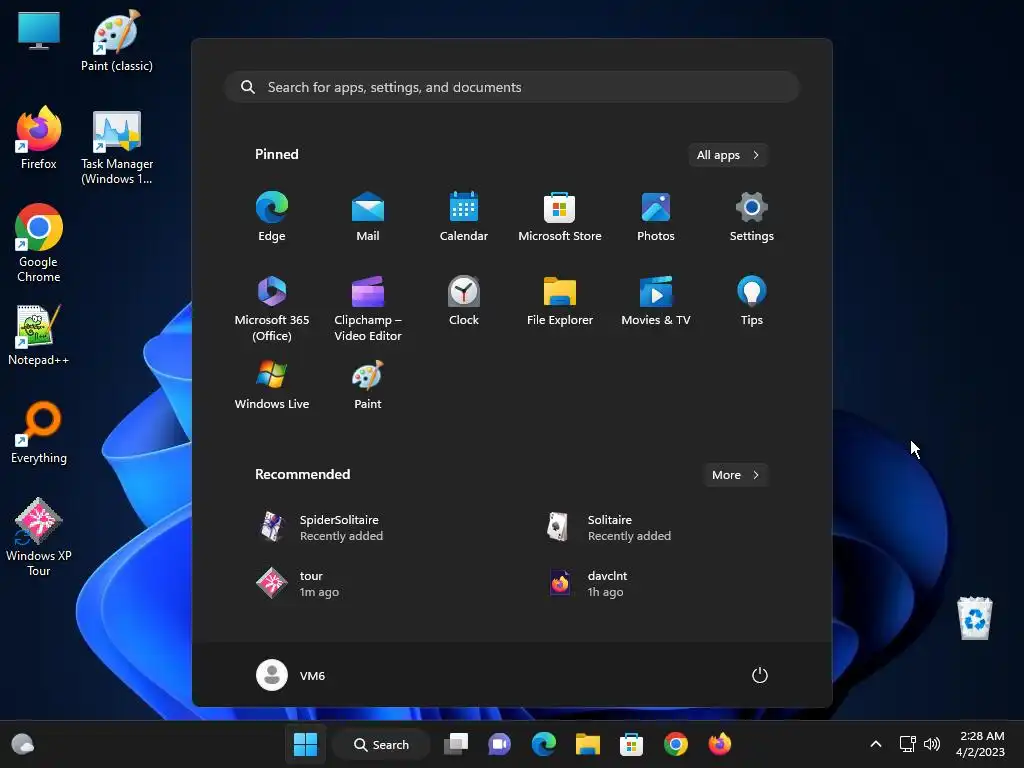Launch Firefox from the taskbar
Image resolution: width=1024 pixels, height=768 pixels.
tap(719, 744)
